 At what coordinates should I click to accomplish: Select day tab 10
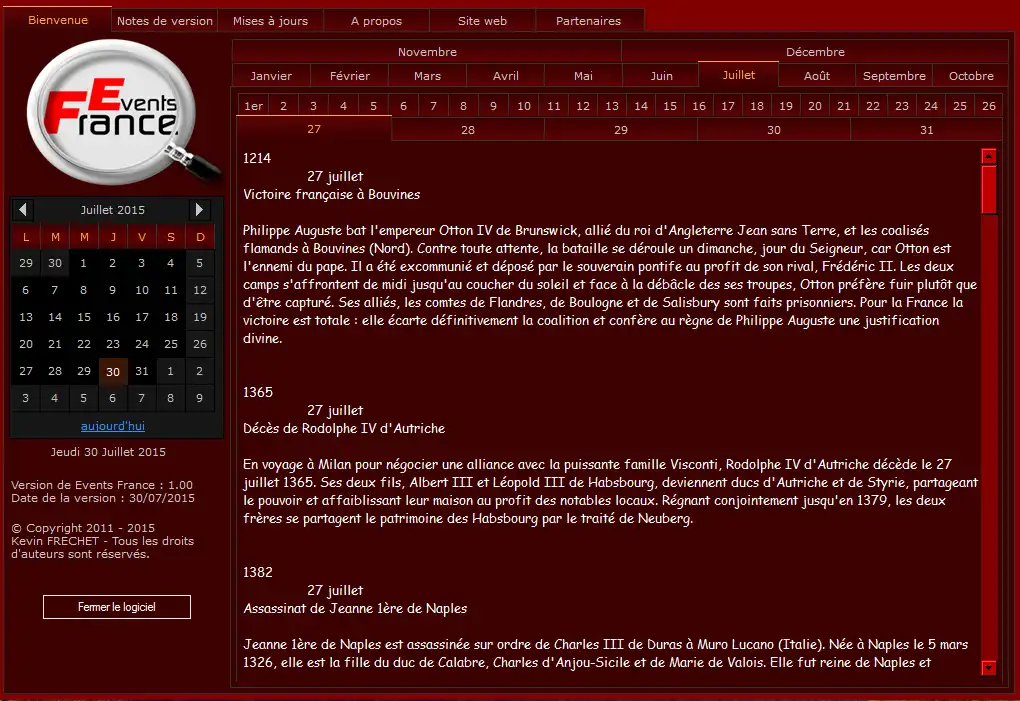tap(524, 105)
